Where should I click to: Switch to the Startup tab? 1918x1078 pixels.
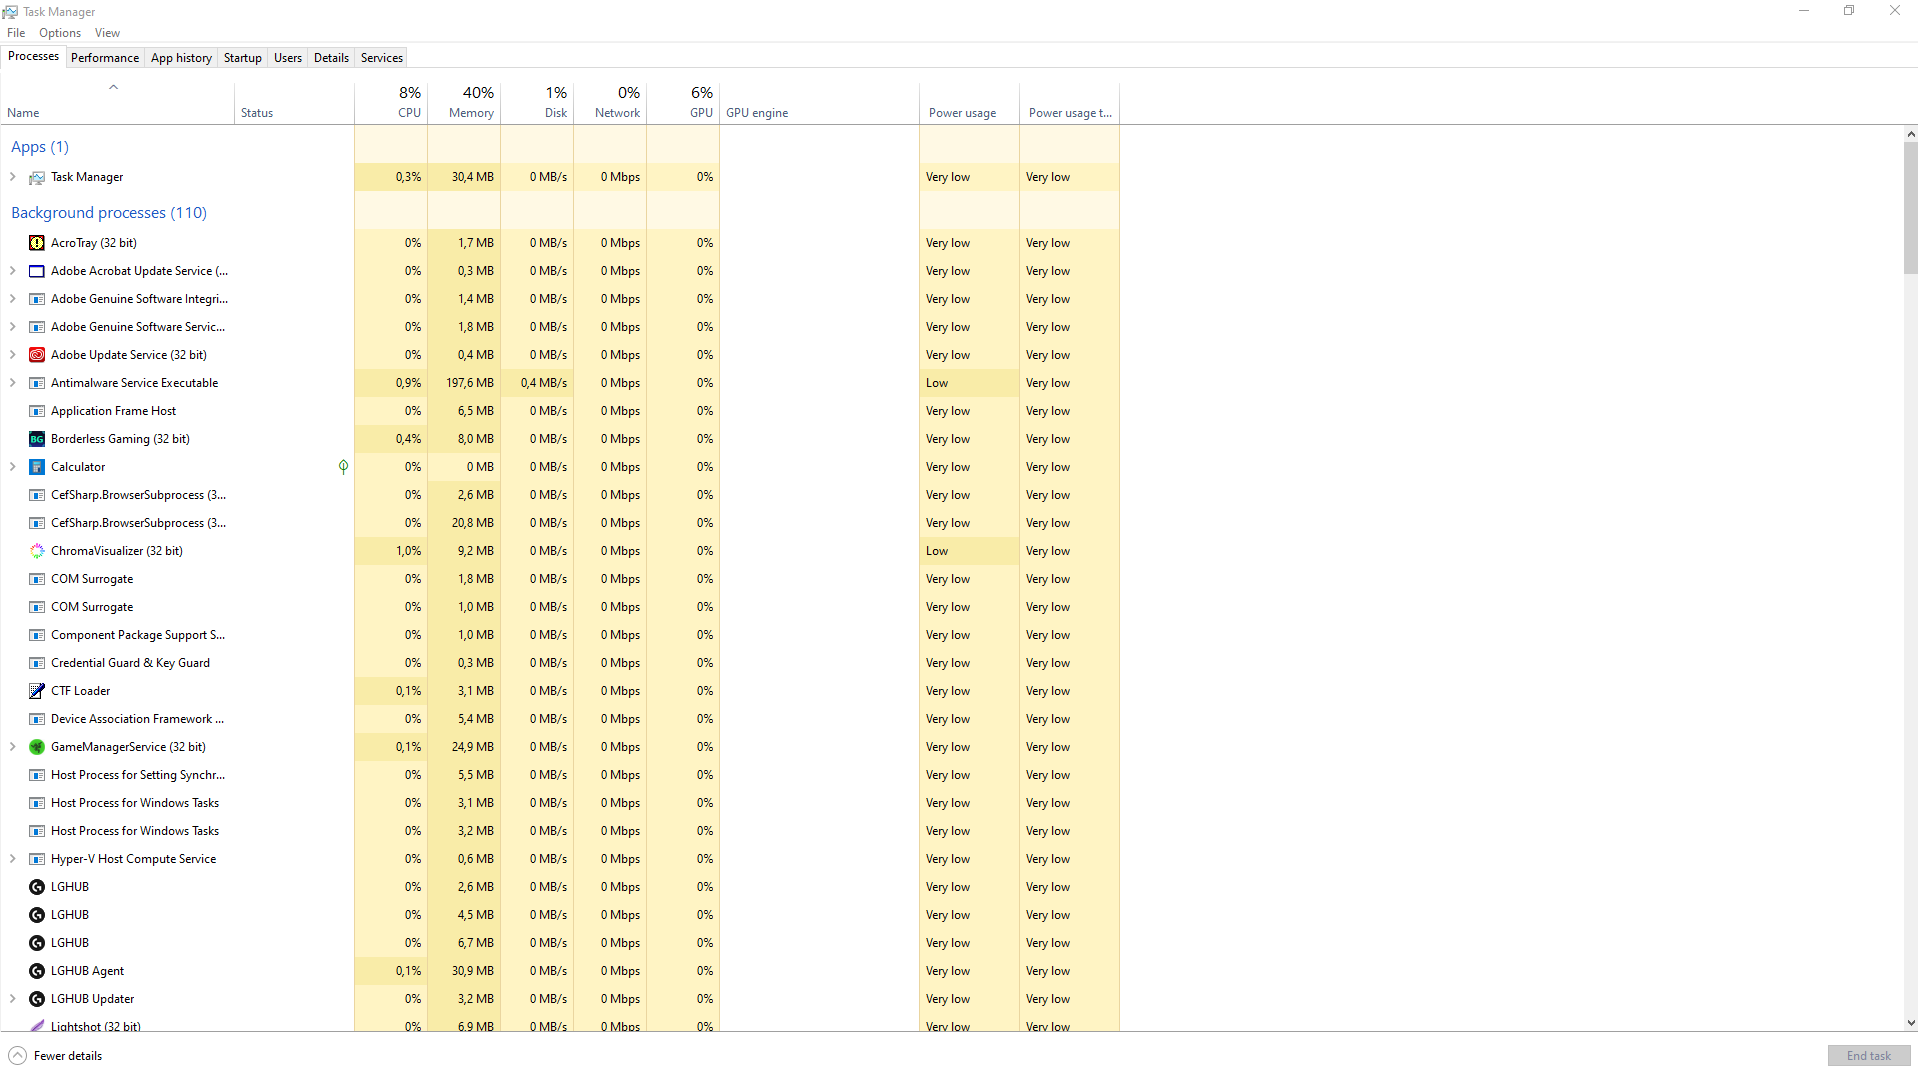242,58
